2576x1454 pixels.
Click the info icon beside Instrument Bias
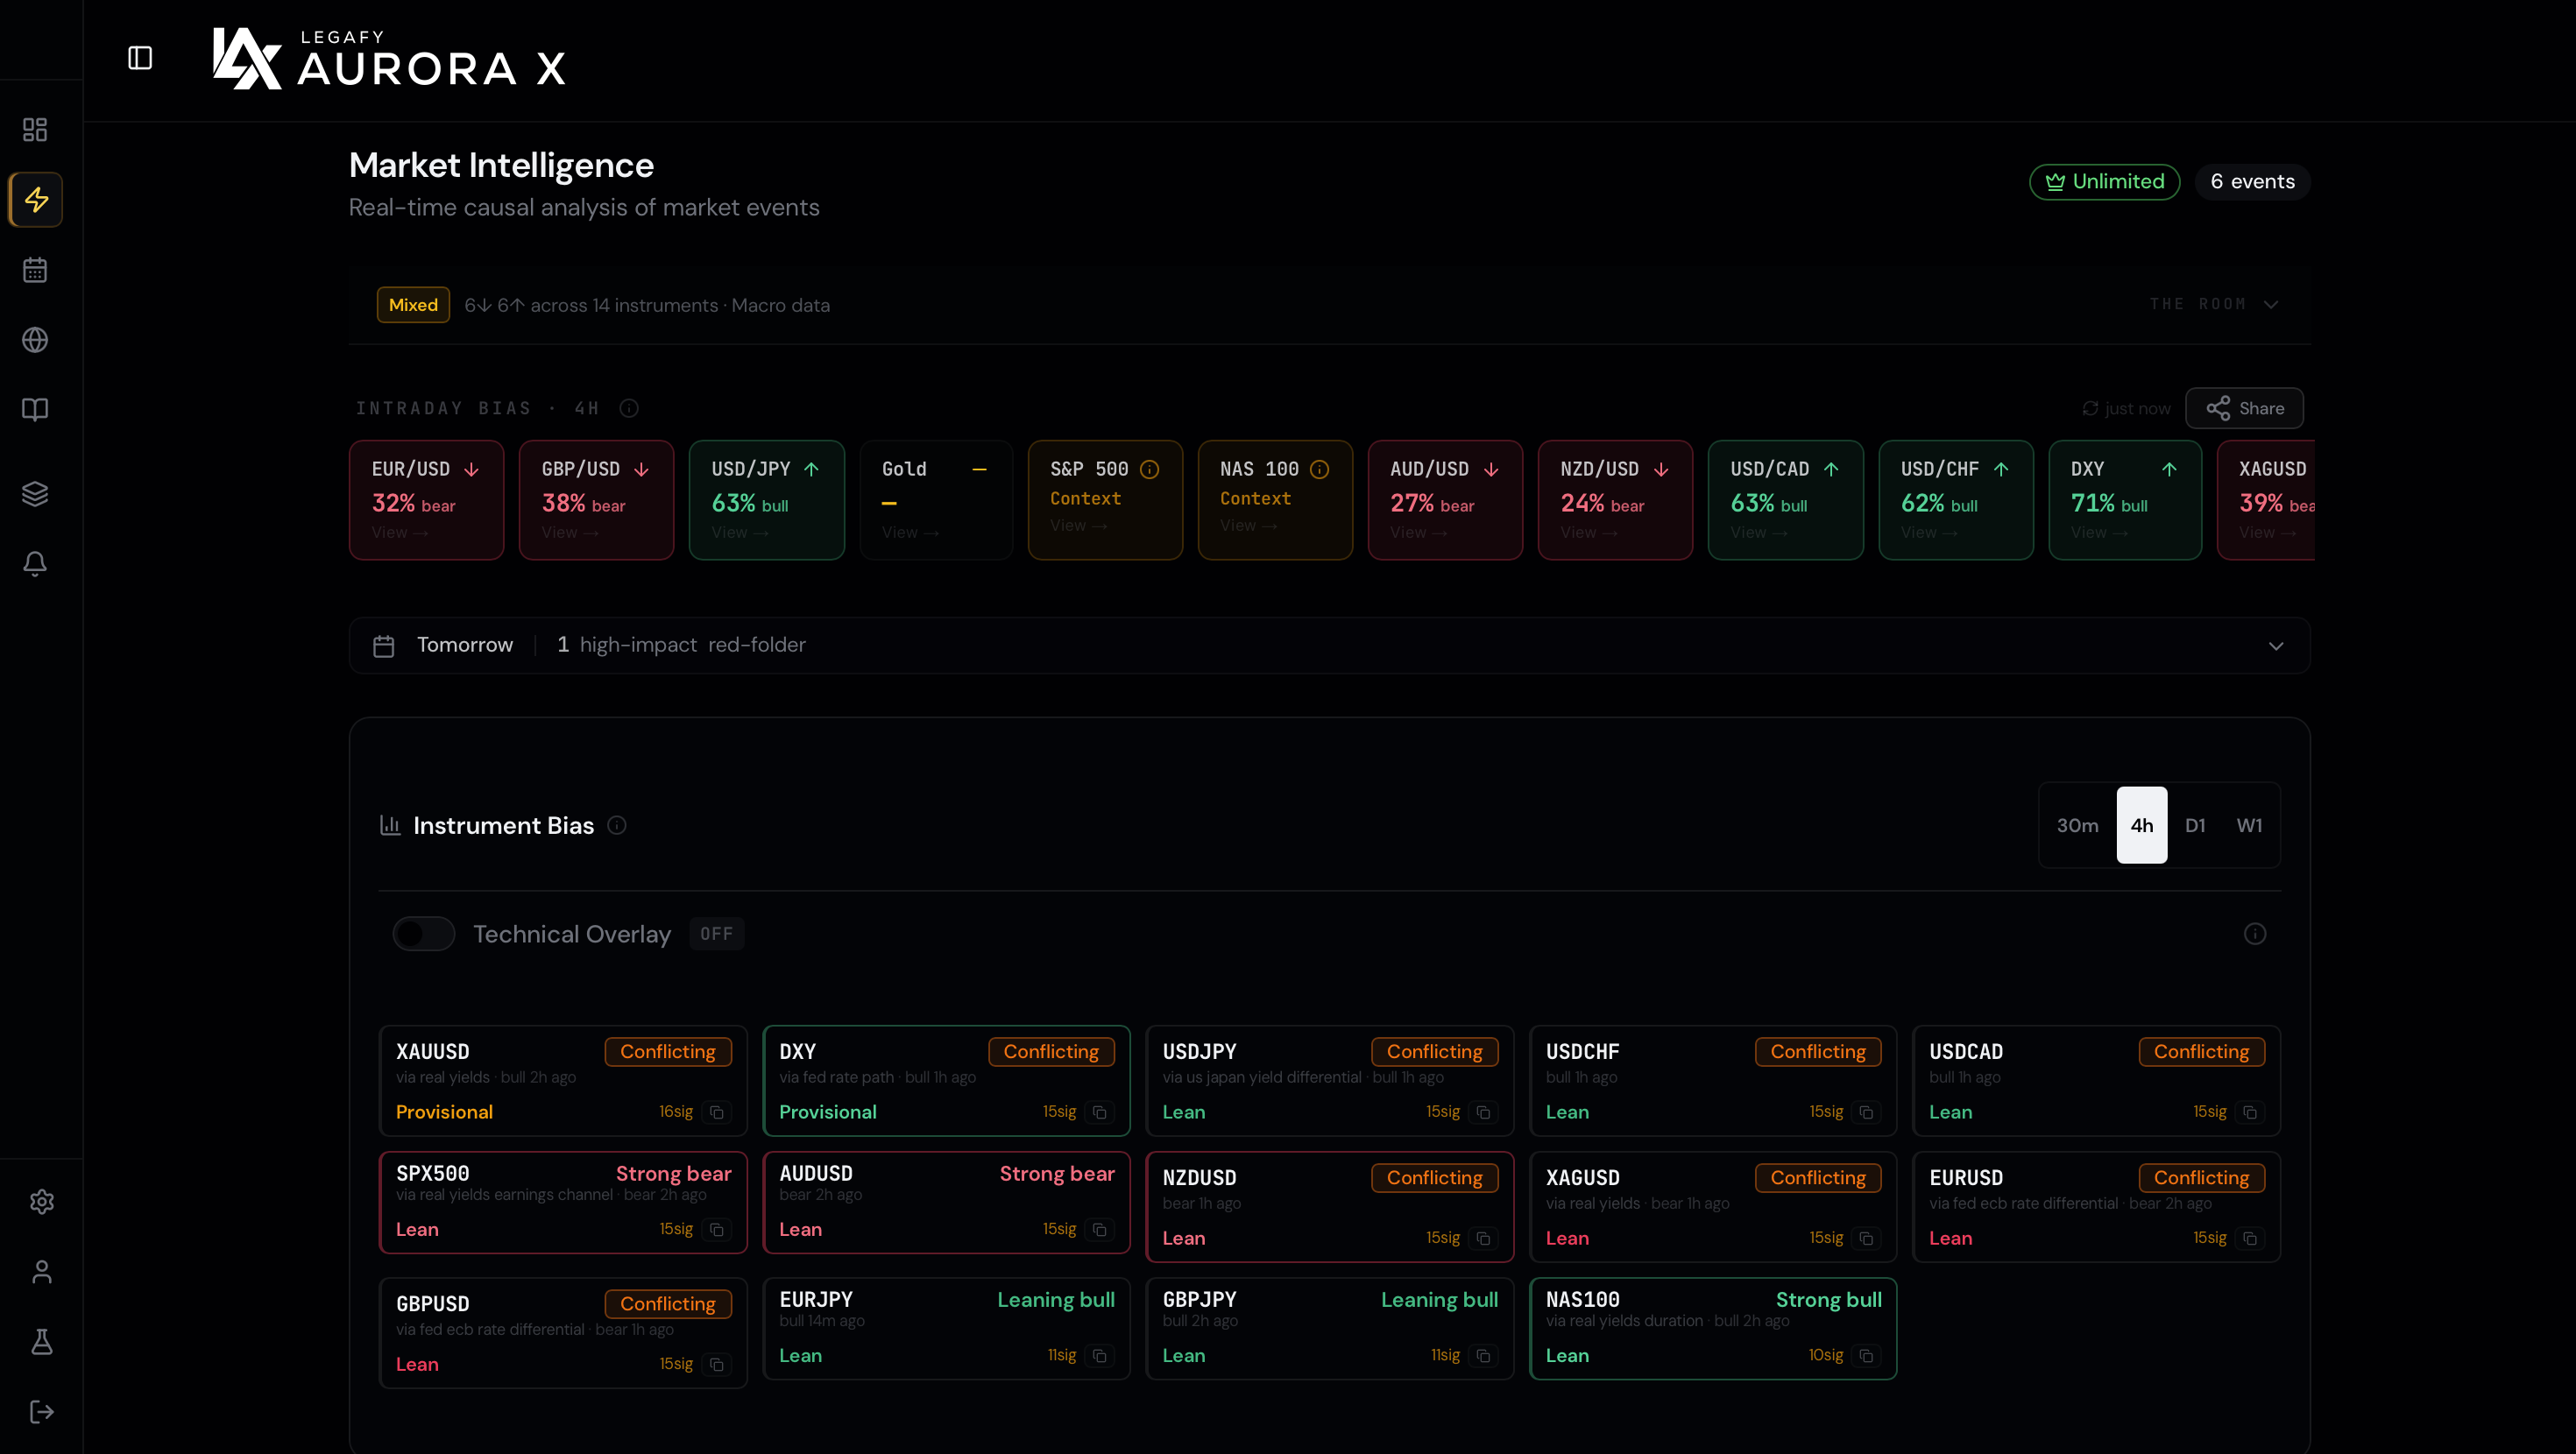[617, 825]
